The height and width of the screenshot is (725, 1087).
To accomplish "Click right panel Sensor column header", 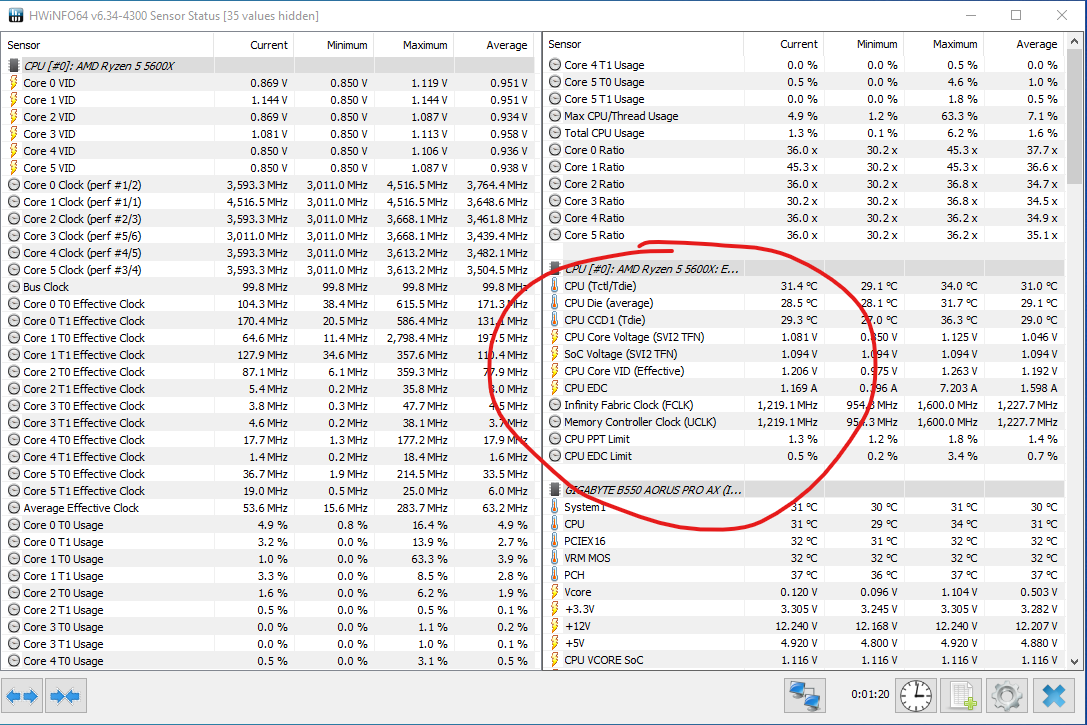I will point(643,44).
